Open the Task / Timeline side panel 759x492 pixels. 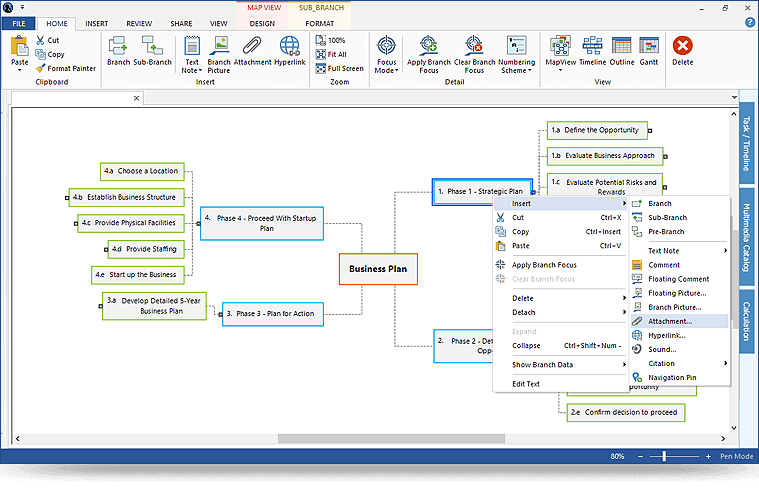747,143
